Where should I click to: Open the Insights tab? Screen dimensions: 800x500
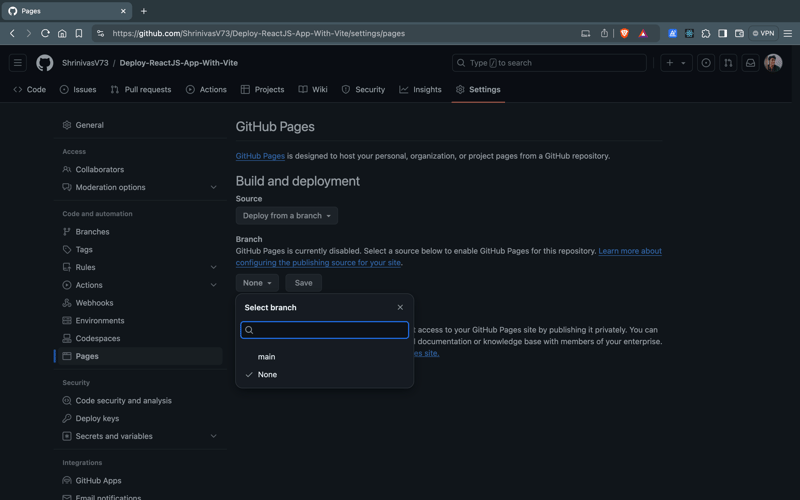[420, 89]
